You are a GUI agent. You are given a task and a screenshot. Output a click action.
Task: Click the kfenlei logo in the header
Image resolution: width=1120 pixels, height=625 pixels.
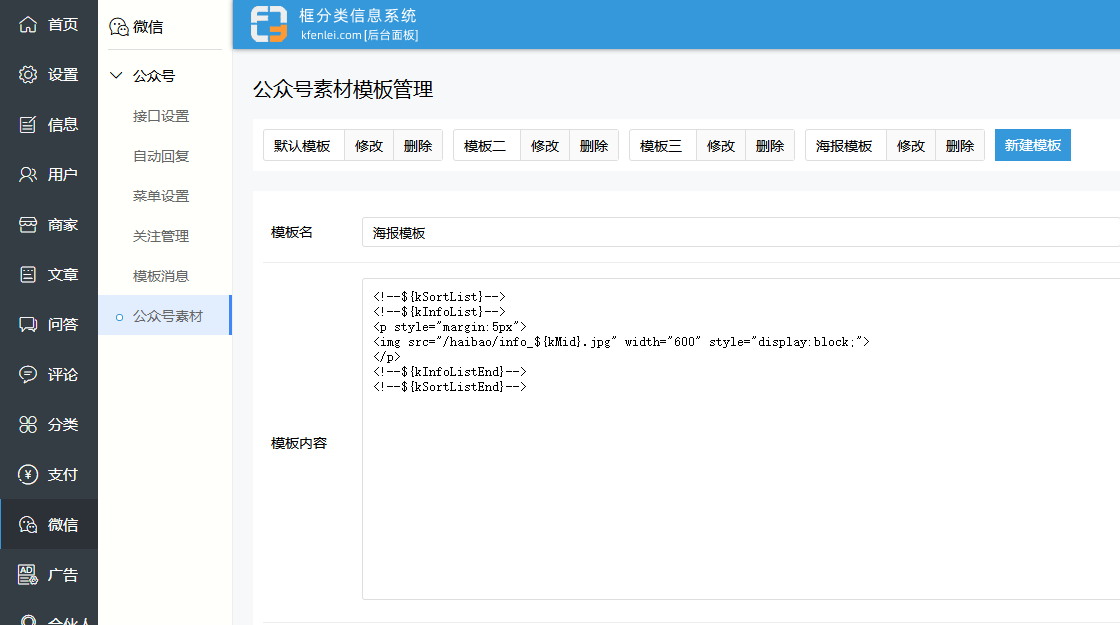tap(268, 25)
